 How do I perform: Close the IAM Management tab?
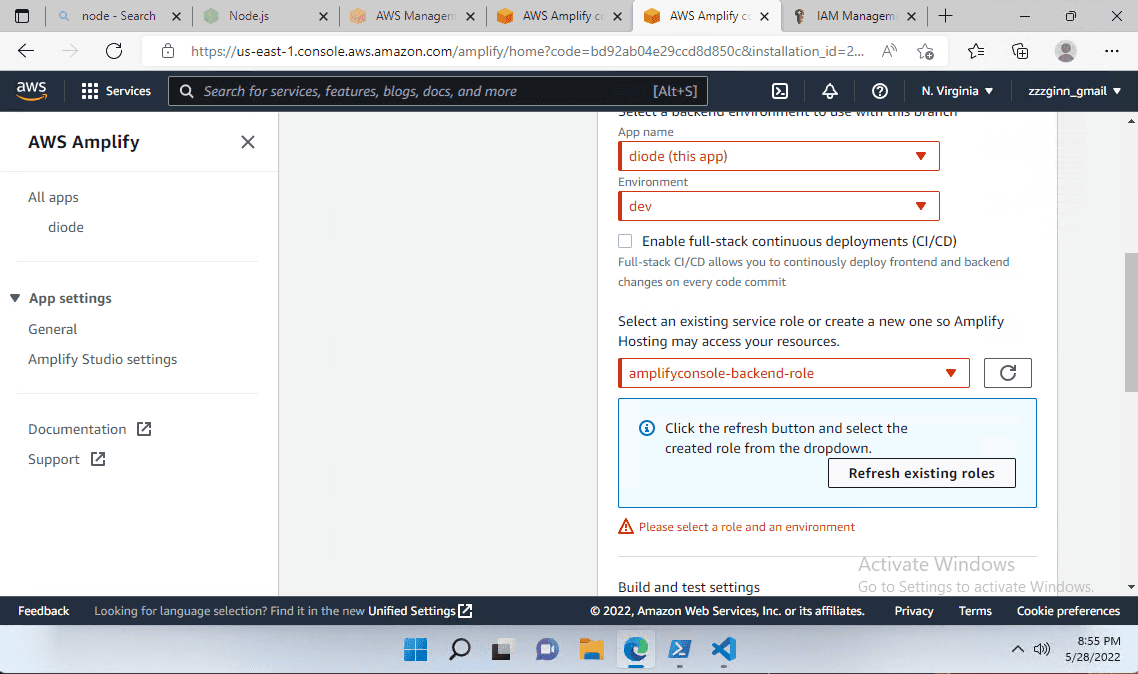coord(912,16)
